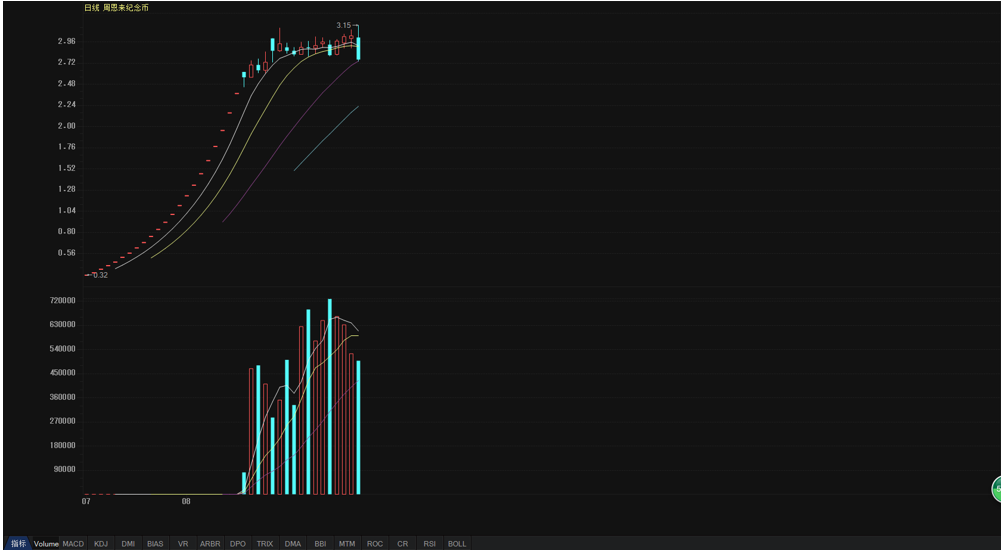Show the BBI indicator
This screenshot has width=1006, height=555.
(x=320, y=544)
